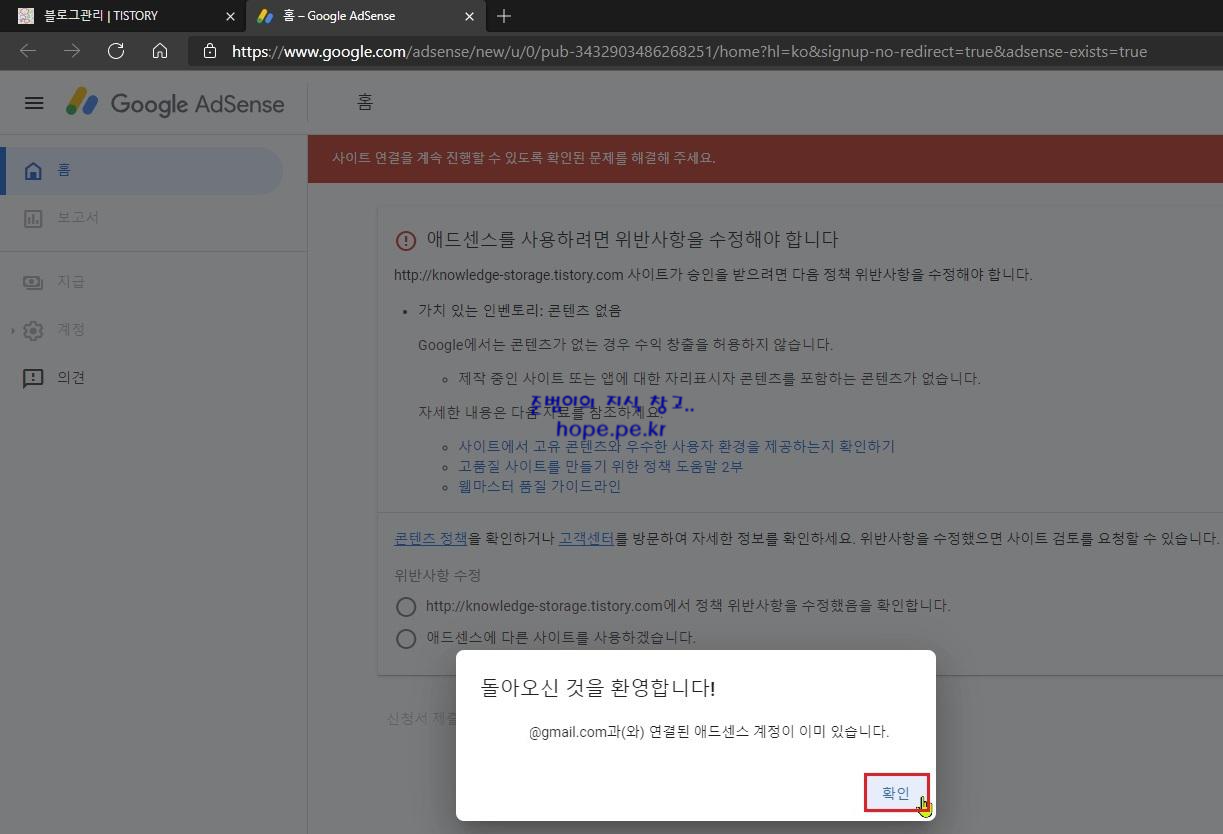Click the browser home button icon

[160, 51]
